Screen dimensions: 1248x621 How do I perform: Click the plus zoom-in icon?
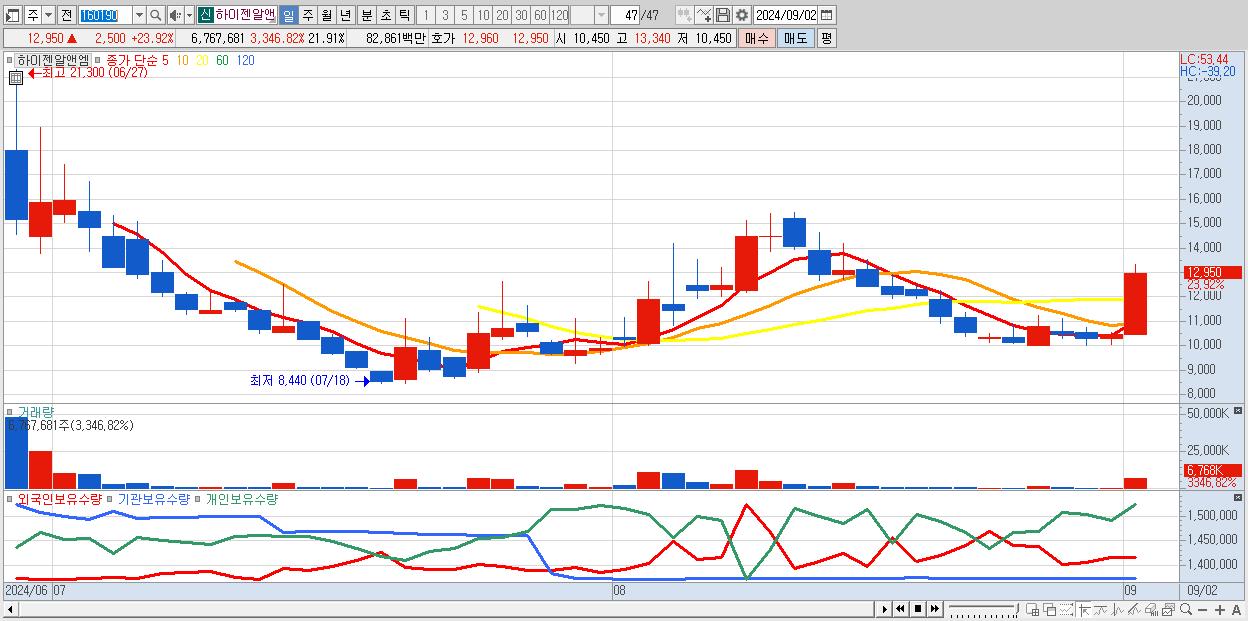click(x=1220, y=609)
